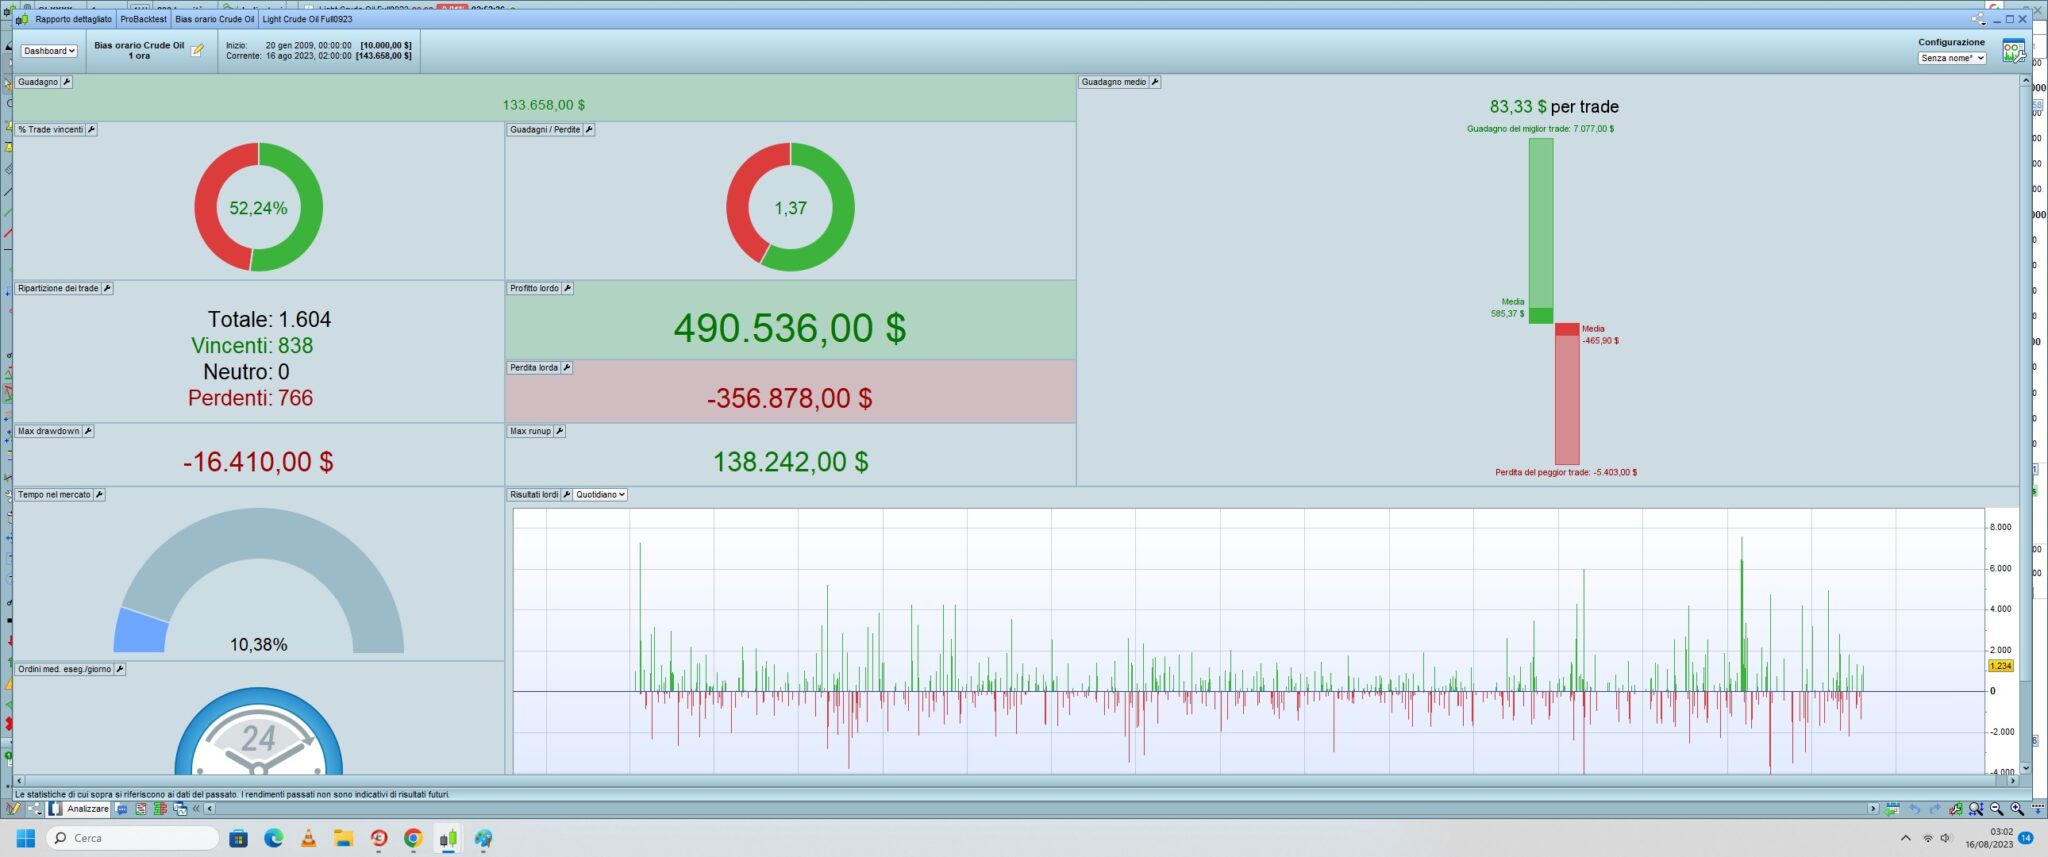This screenshot has height=857, width=2048.
Task: Open Guadagno widget settings wrench
Action: (67, 82)
